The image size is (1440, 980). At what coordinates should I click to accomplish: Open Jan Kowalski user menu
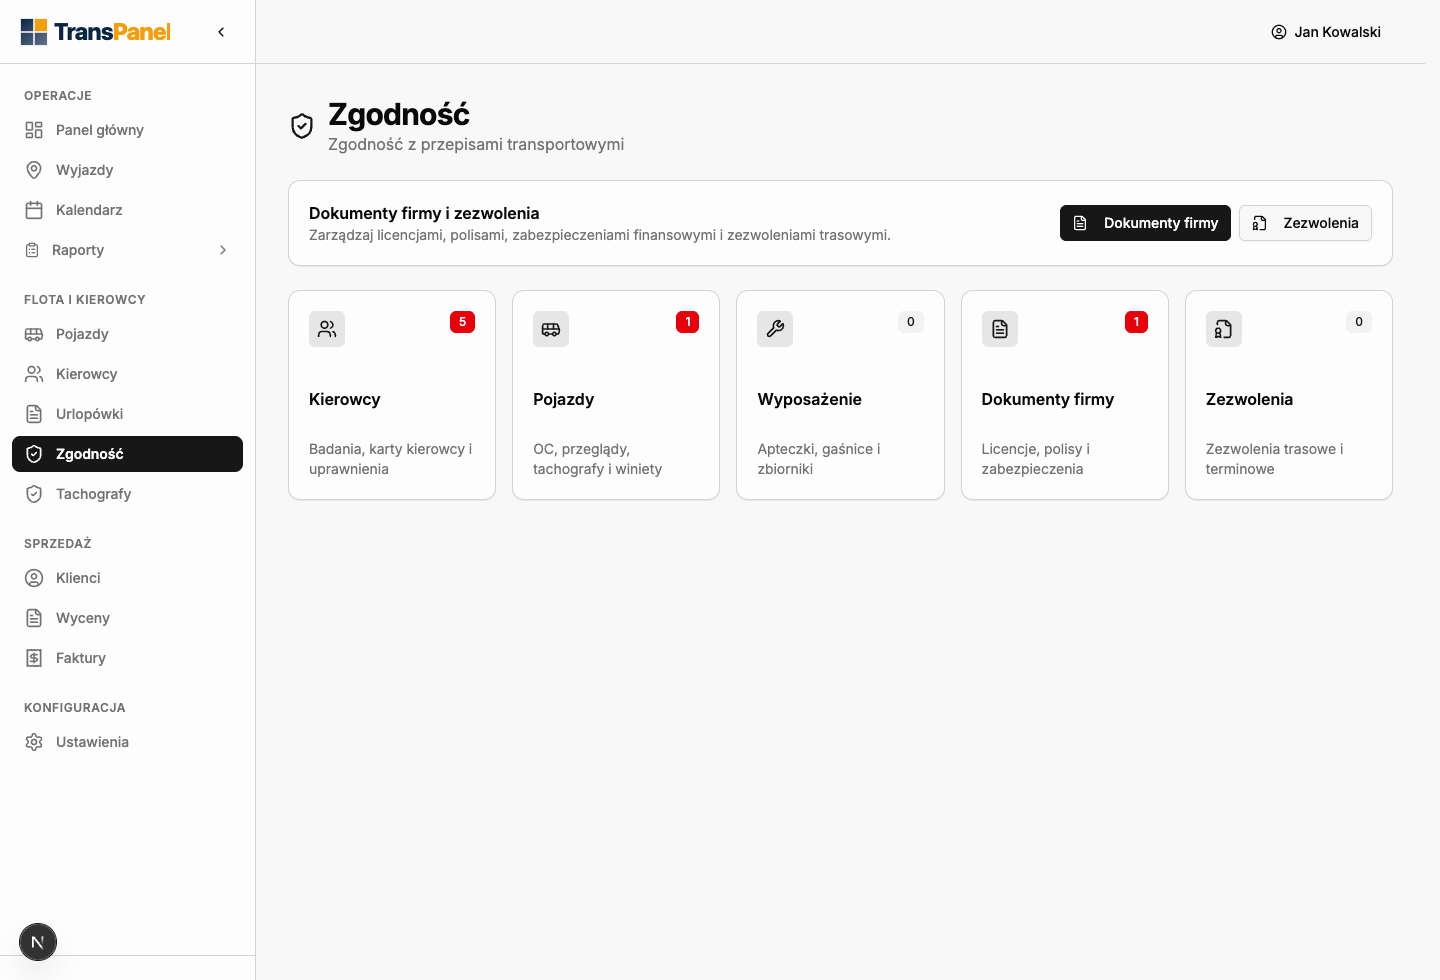[1326, 32]
